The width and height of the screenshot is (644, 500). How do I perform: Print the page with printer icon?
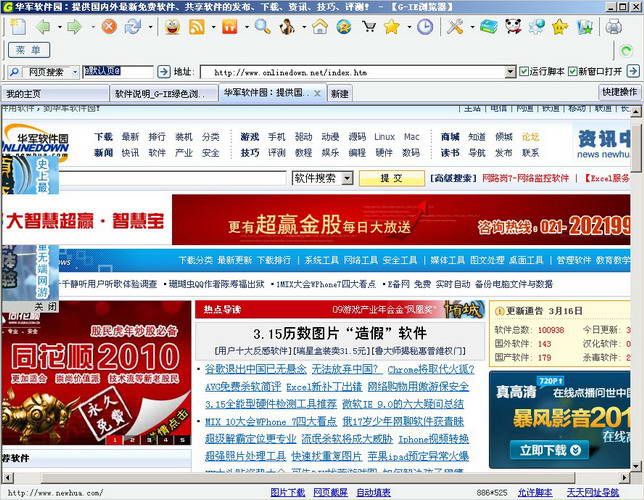click(x=614, y=27)
